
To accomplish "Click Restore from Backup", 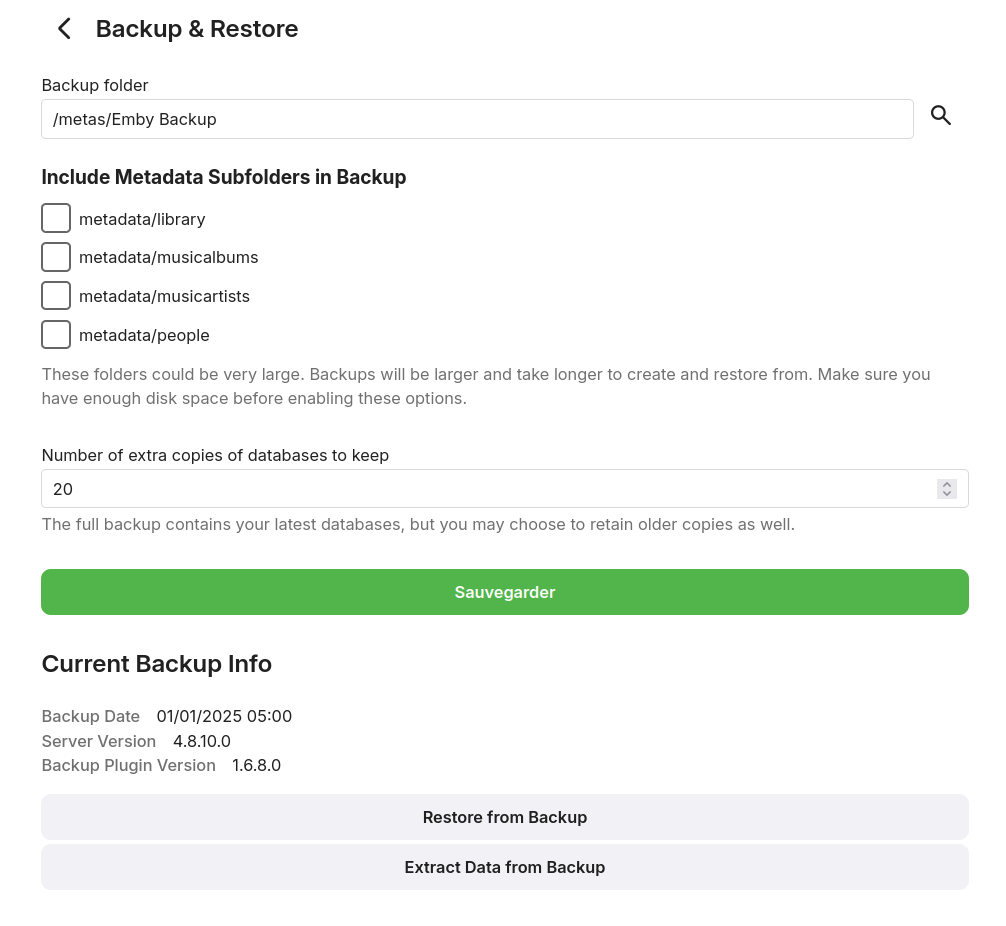I will (505, 817).
